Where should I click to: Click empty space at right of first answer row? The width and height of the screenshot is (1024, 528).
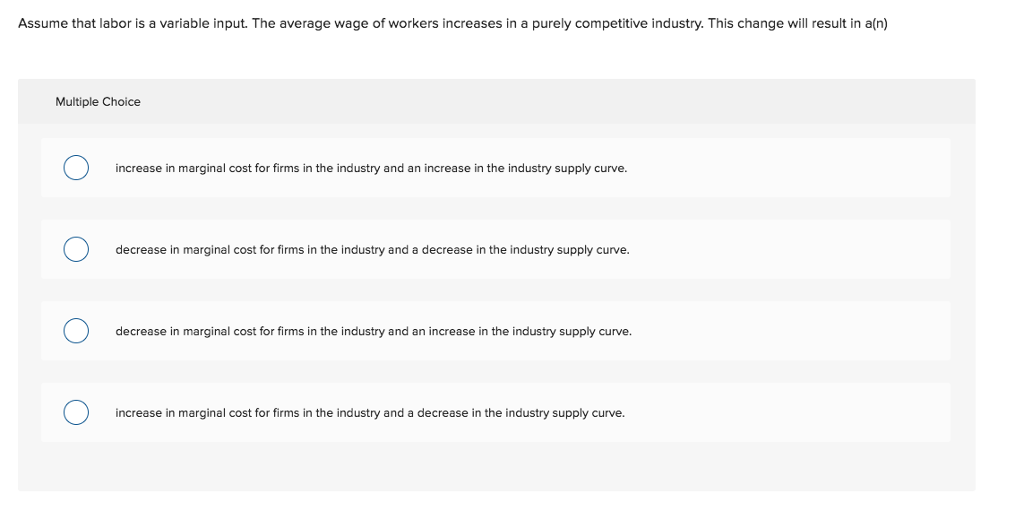(800, 168)
